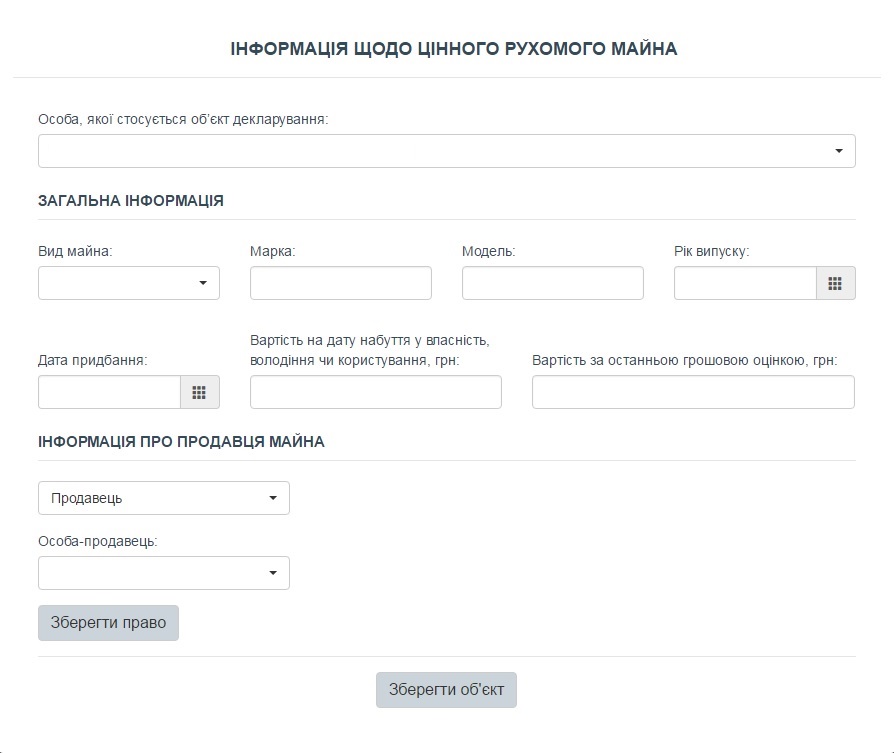Click the Дата придбання date field
Image resolution: width=894 pixels, height=753 pixels.
tap(109, 392)
